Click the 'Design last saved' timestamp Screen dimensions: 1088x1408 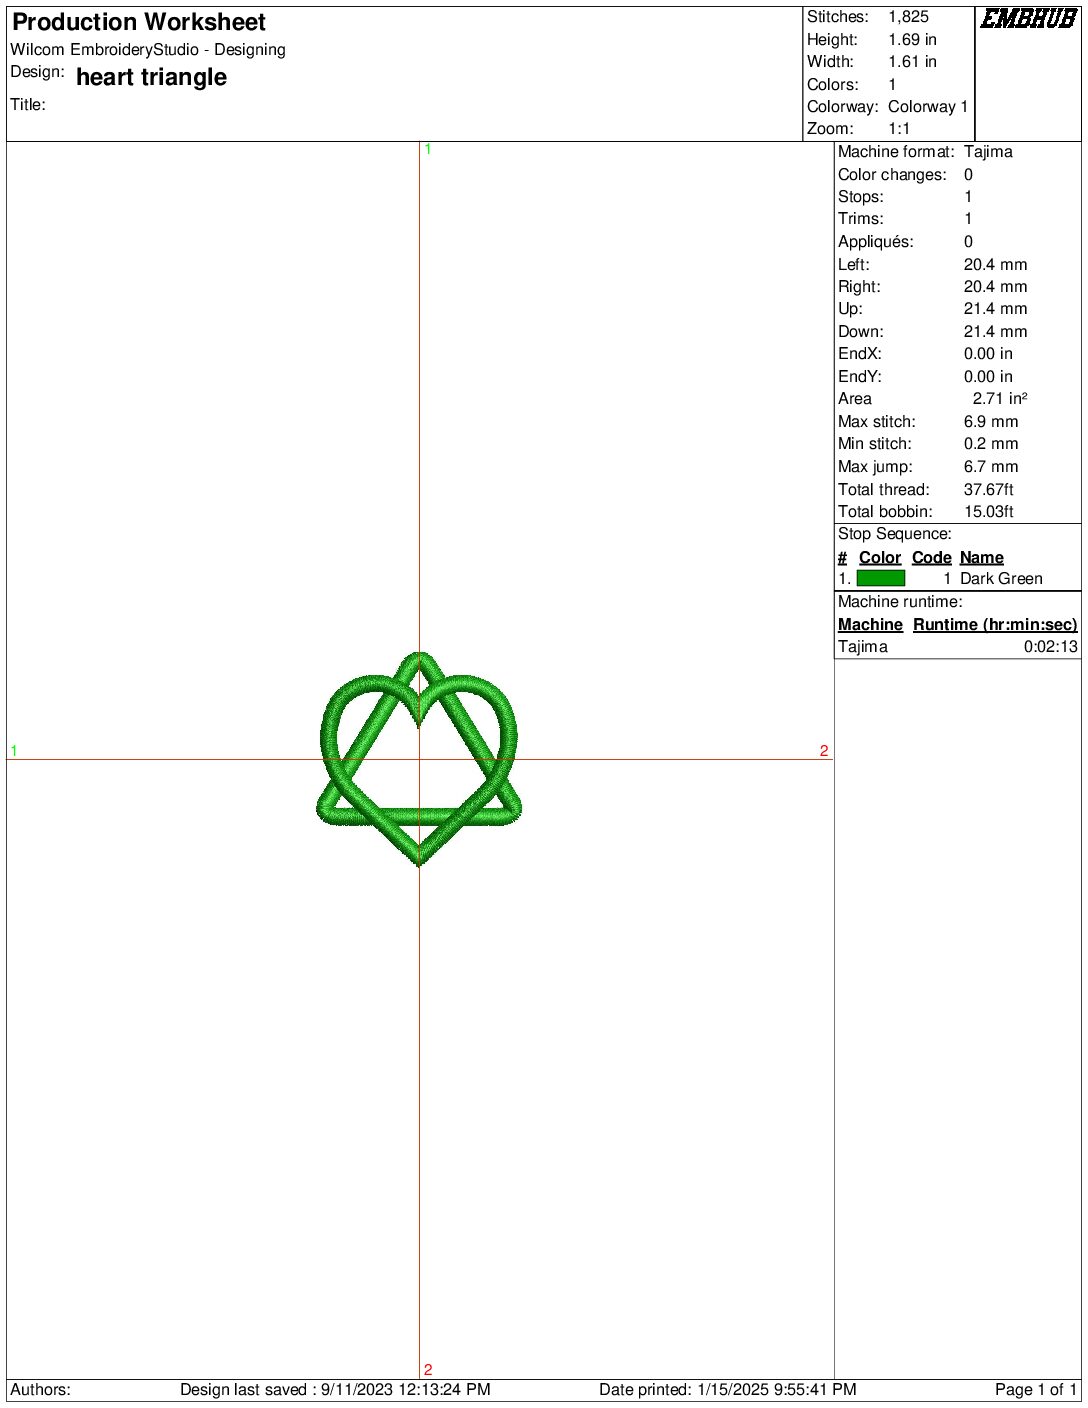(335, 1389)
